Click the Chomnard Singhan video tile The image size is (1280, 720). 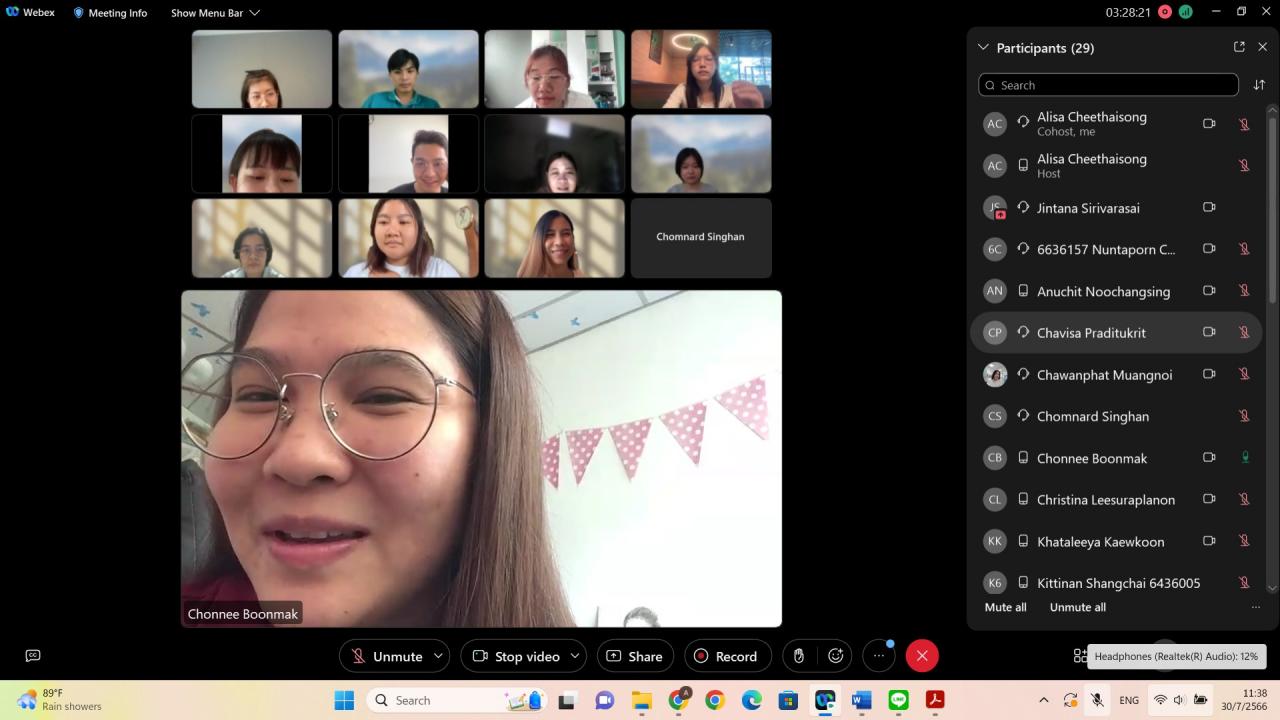[x=701, y=238]
